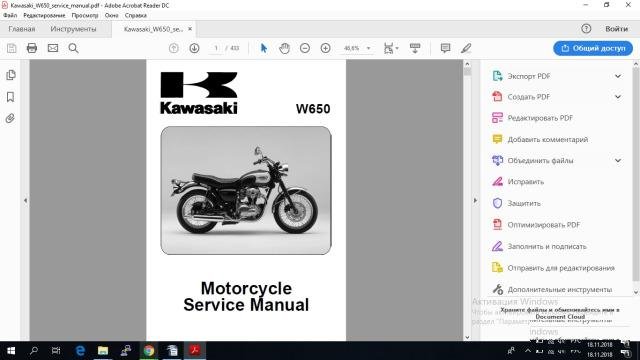Viewport: 640px width, 360px height.
Task: Open the bookmarks panel
Action: click(x=11, y=97)
